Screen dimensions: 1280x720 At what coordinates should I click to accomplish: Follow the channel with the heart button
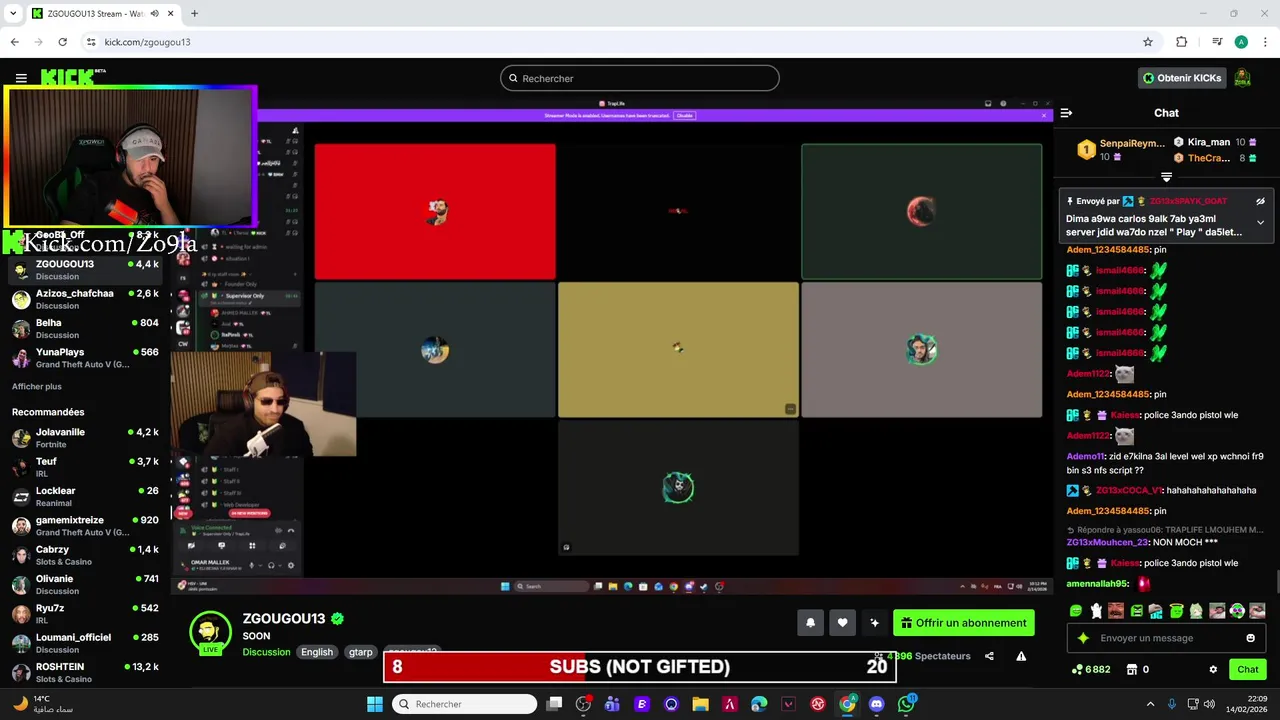point(842,623)
